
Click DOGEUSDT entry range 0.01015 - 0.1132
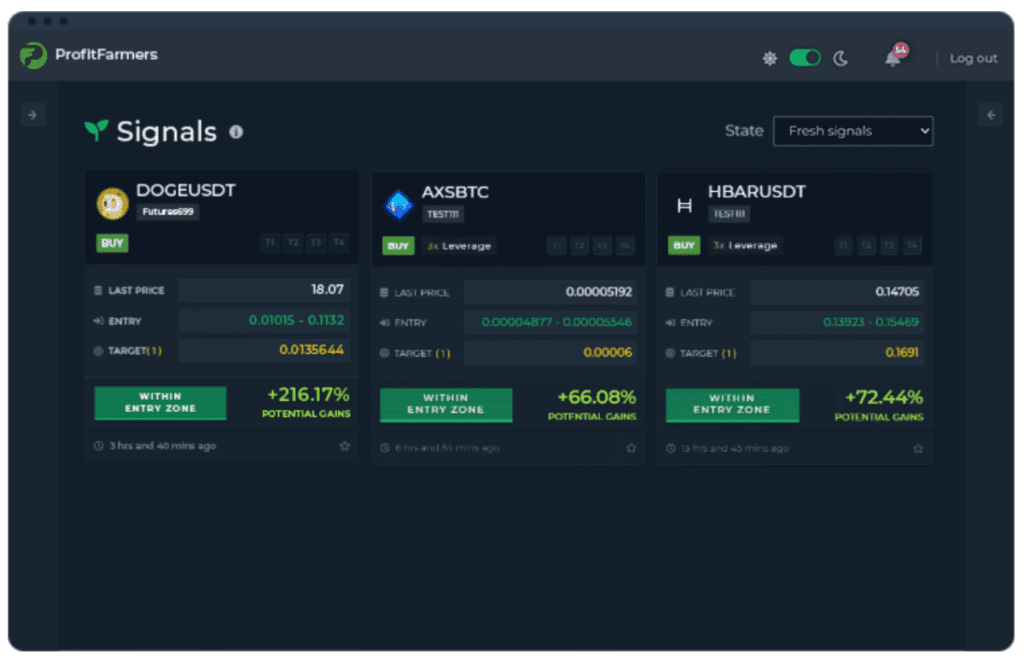(x=296, y=320)
